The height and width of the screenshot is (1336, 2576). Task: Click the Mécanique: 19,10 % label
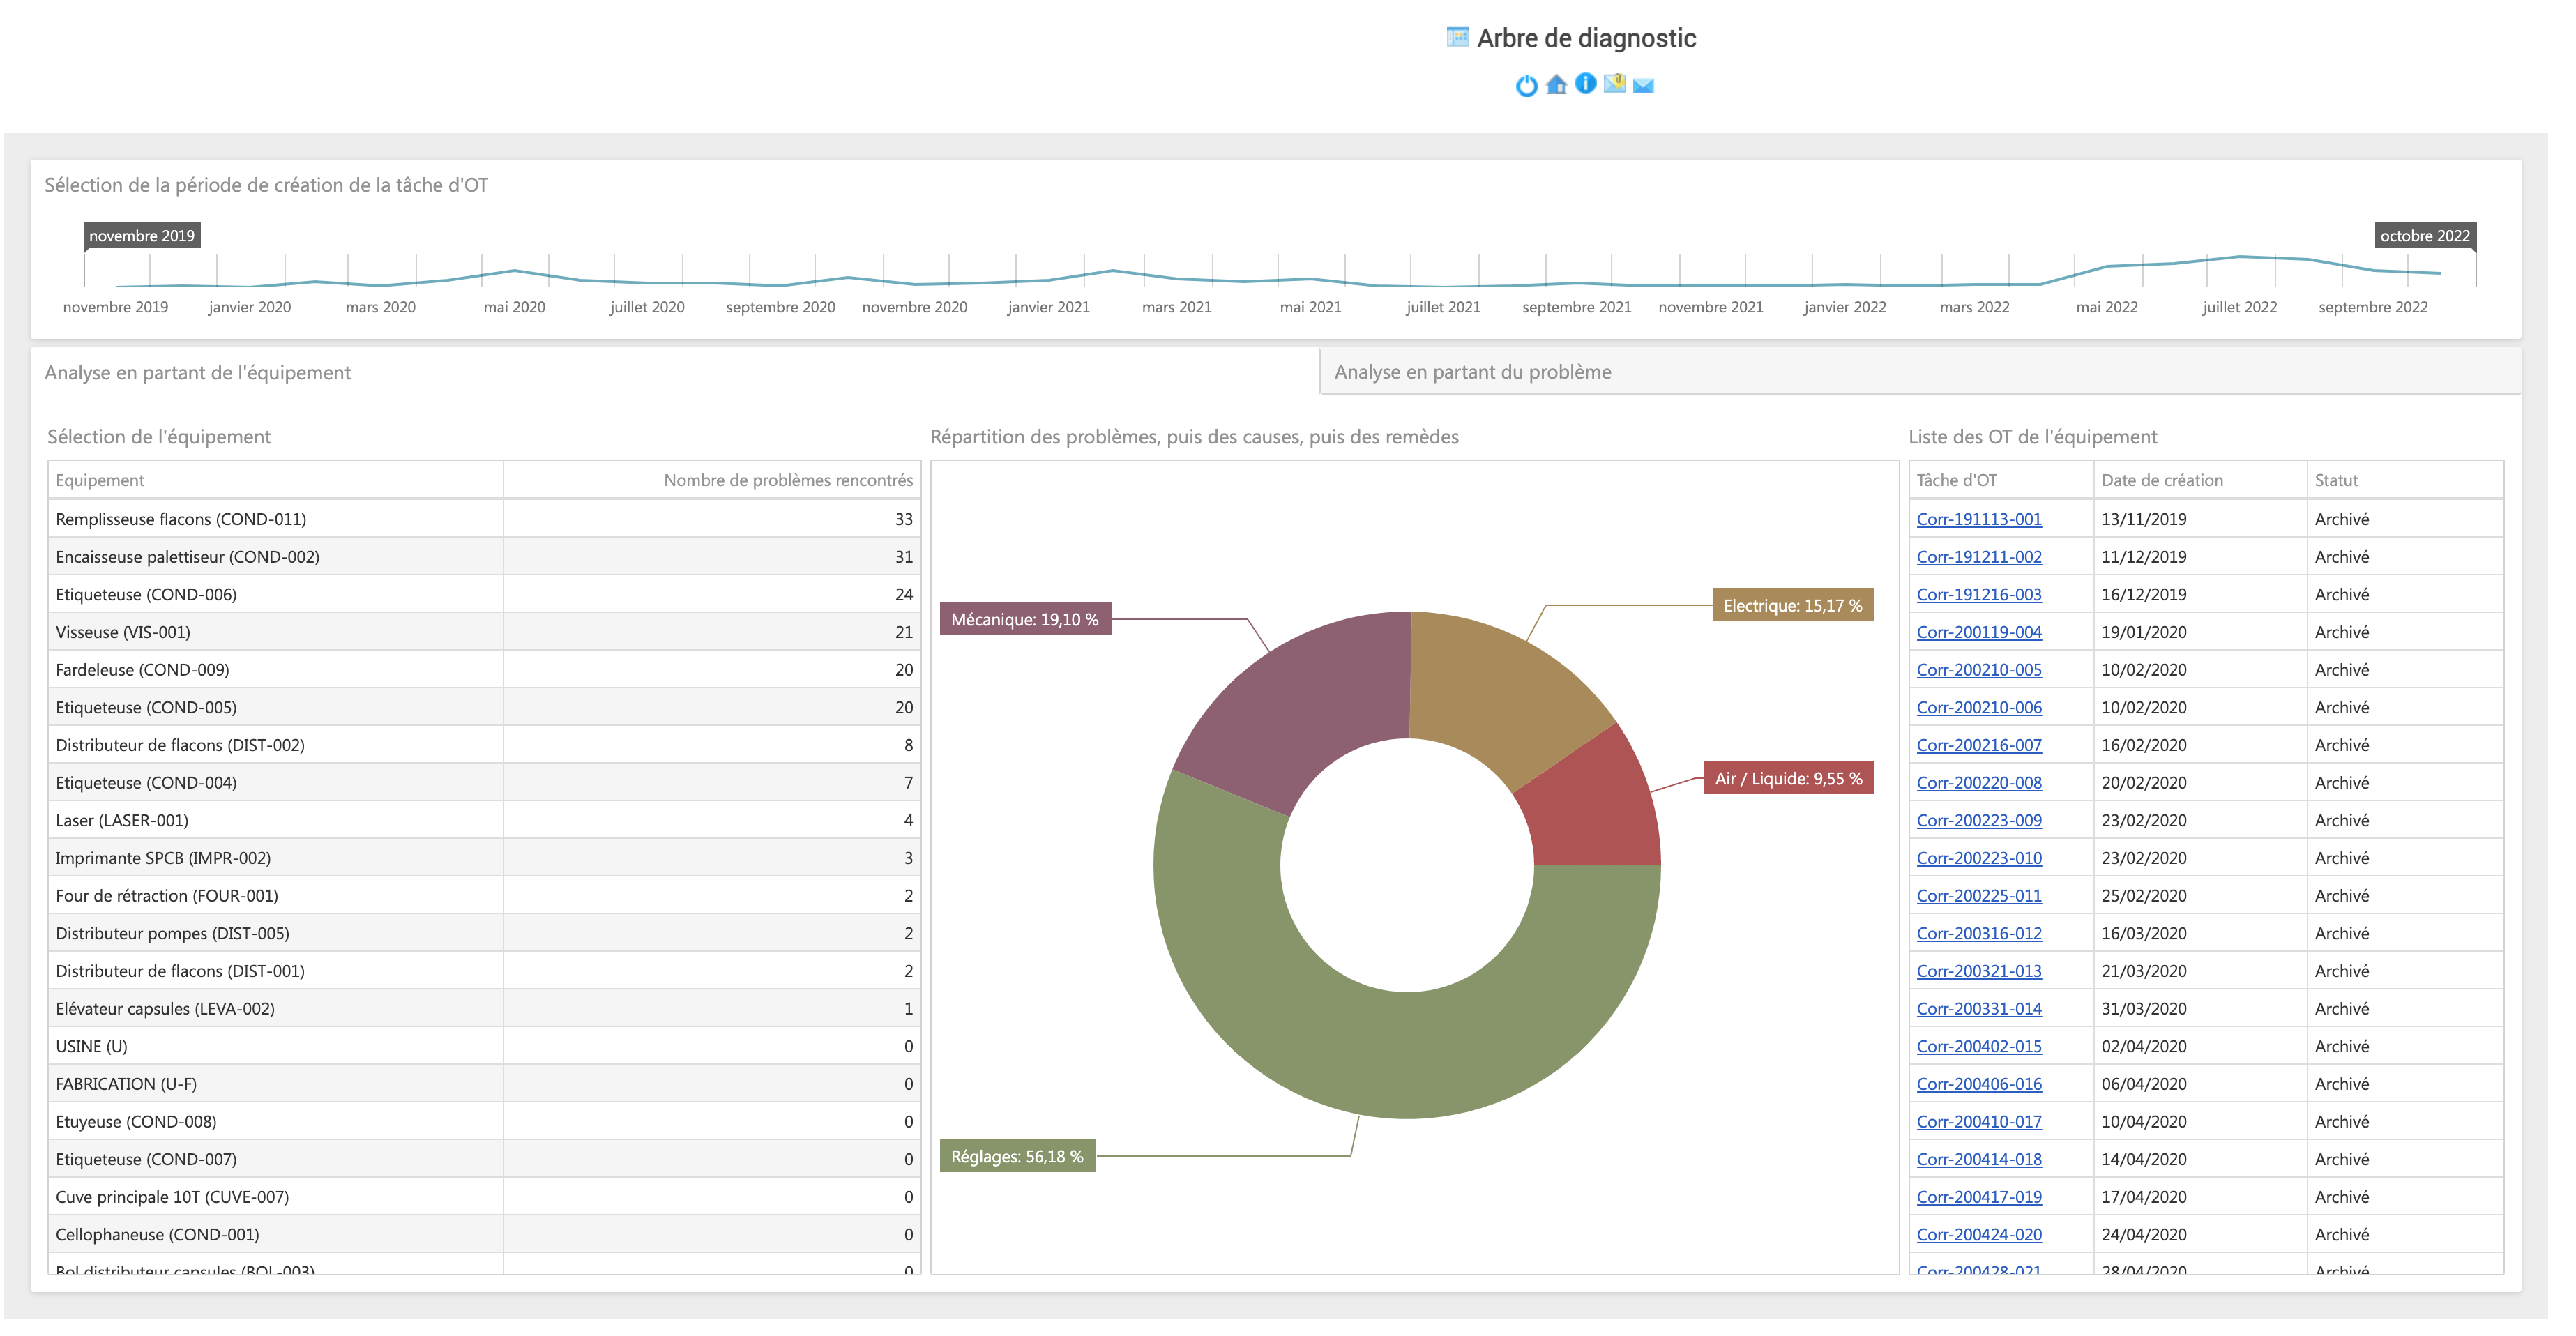pos(1025,620)
